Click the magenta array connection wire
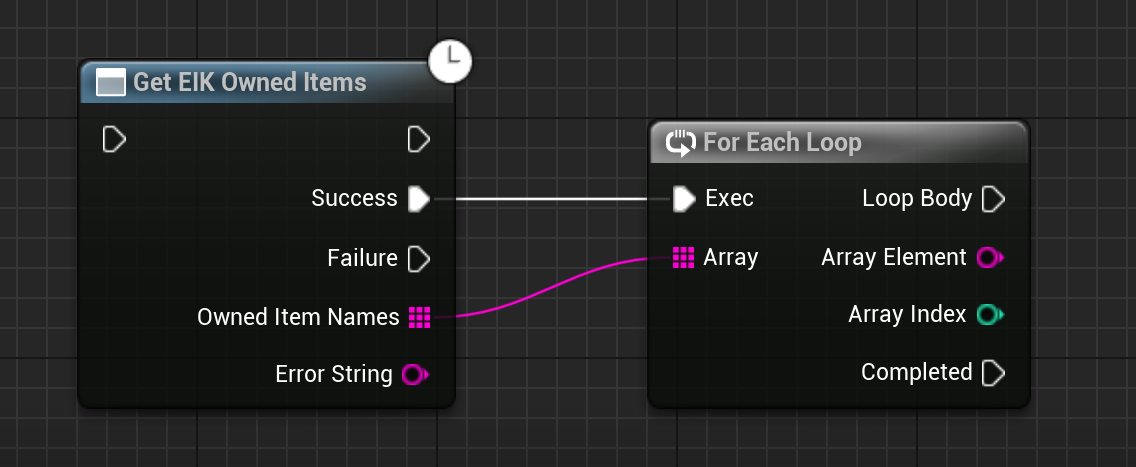Image resolution: width=1136 pixels, height=467 pixels. coord(560,289)
